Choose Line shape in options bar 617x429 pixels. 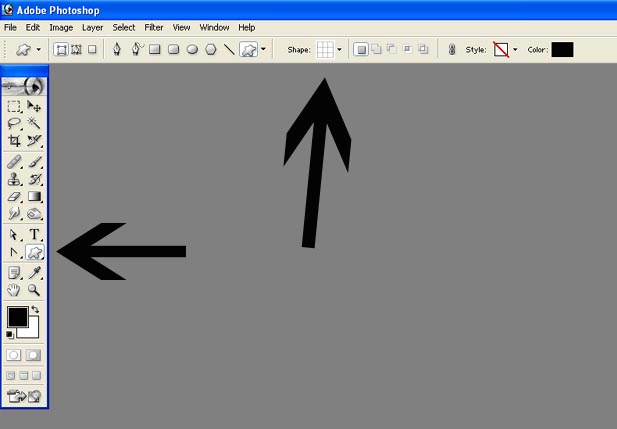(229, 49)
